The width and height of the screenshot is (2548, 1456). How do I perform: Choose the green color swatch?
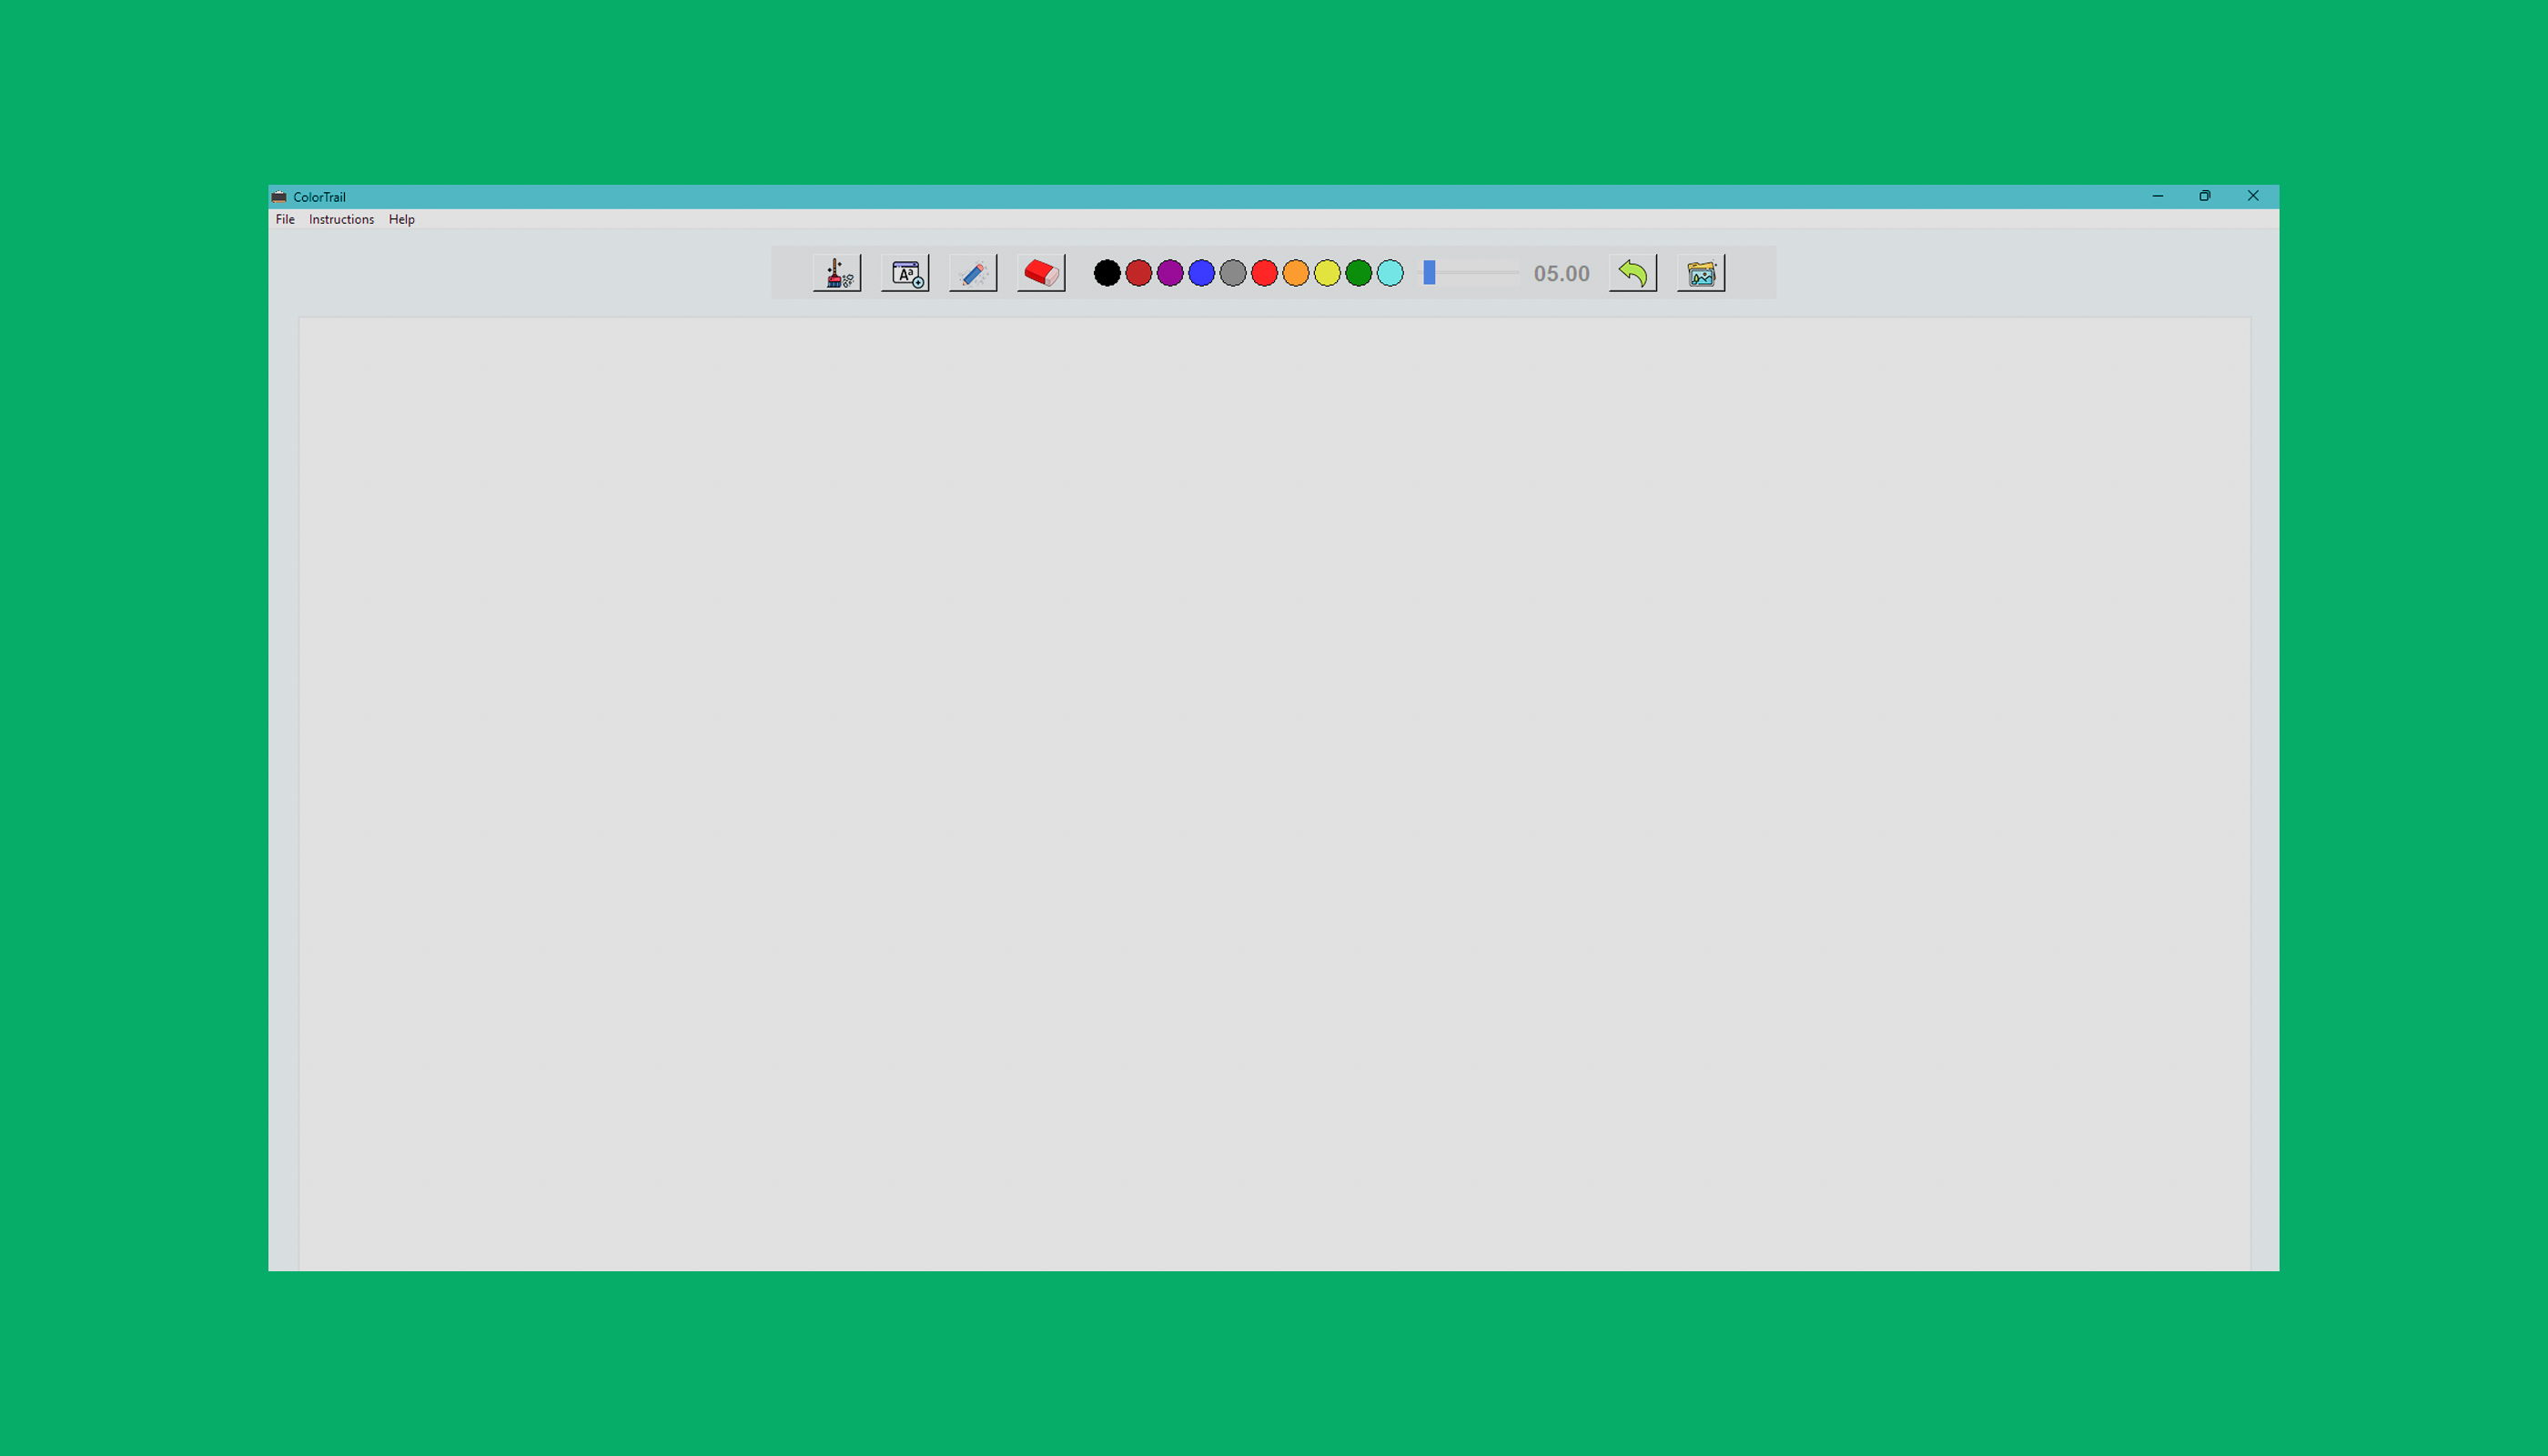[x=1358, y=273]
